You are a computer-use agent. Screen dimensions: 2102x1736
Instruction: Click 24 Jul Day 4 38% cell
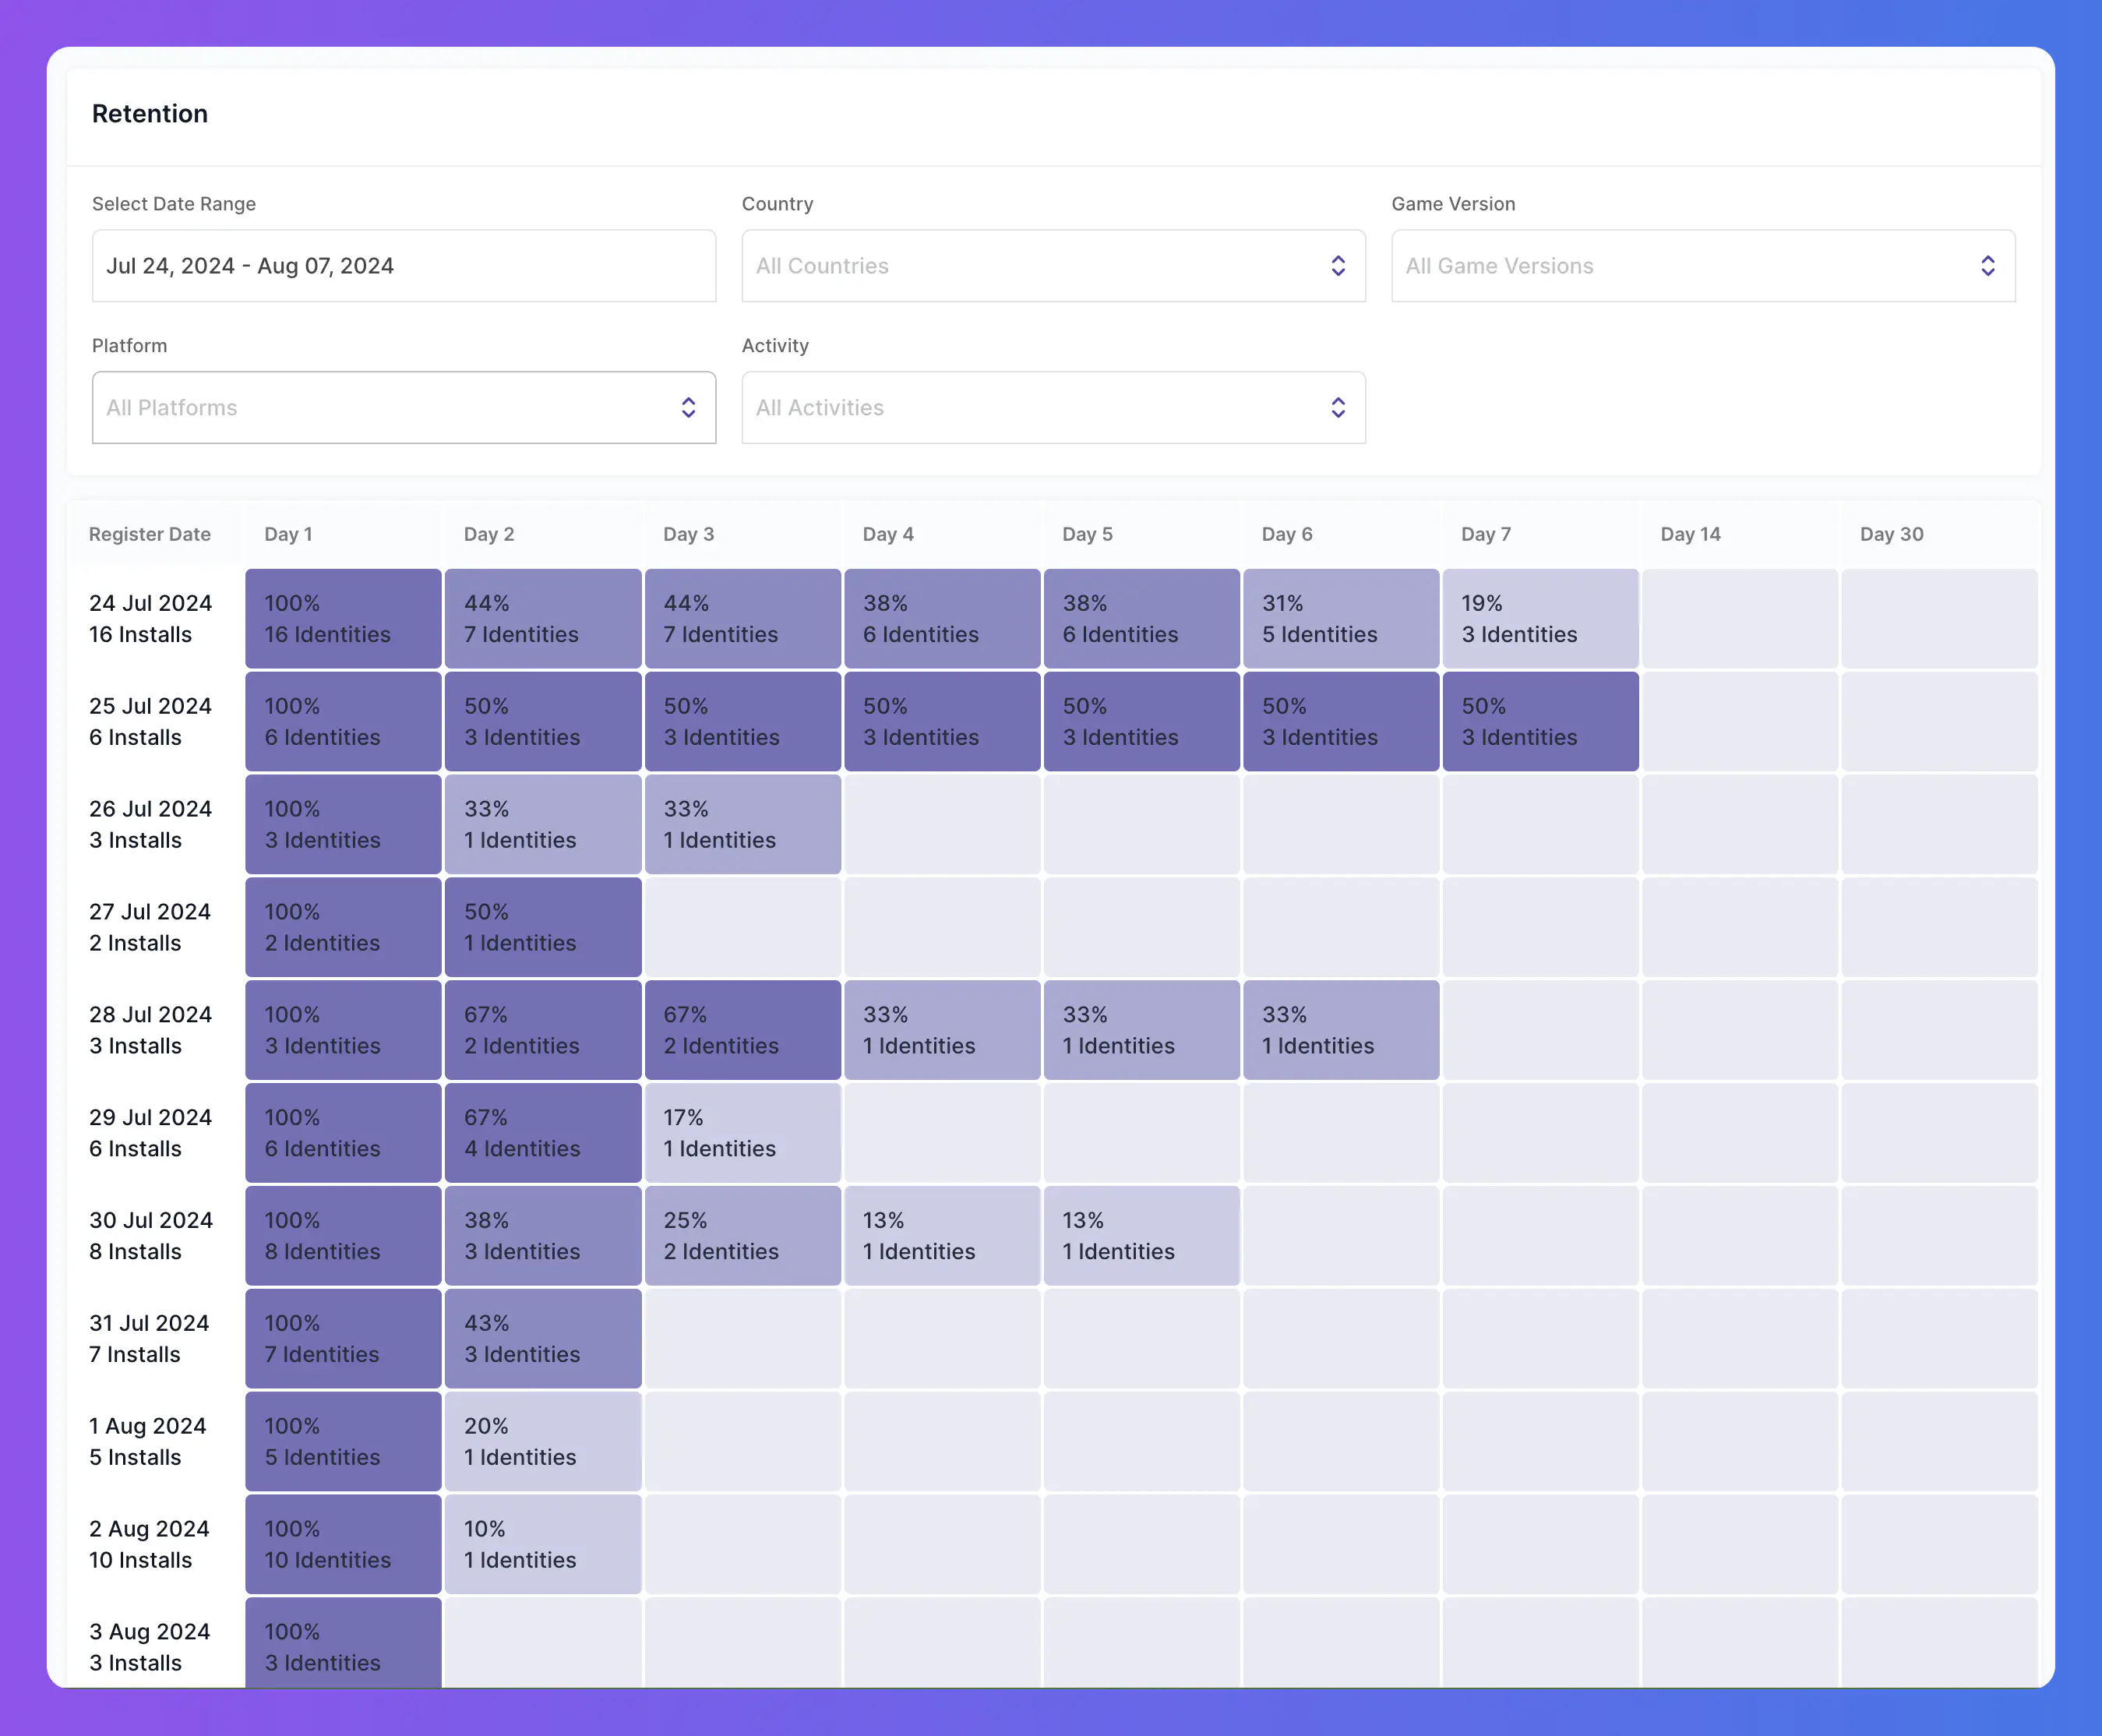[942, 619]
